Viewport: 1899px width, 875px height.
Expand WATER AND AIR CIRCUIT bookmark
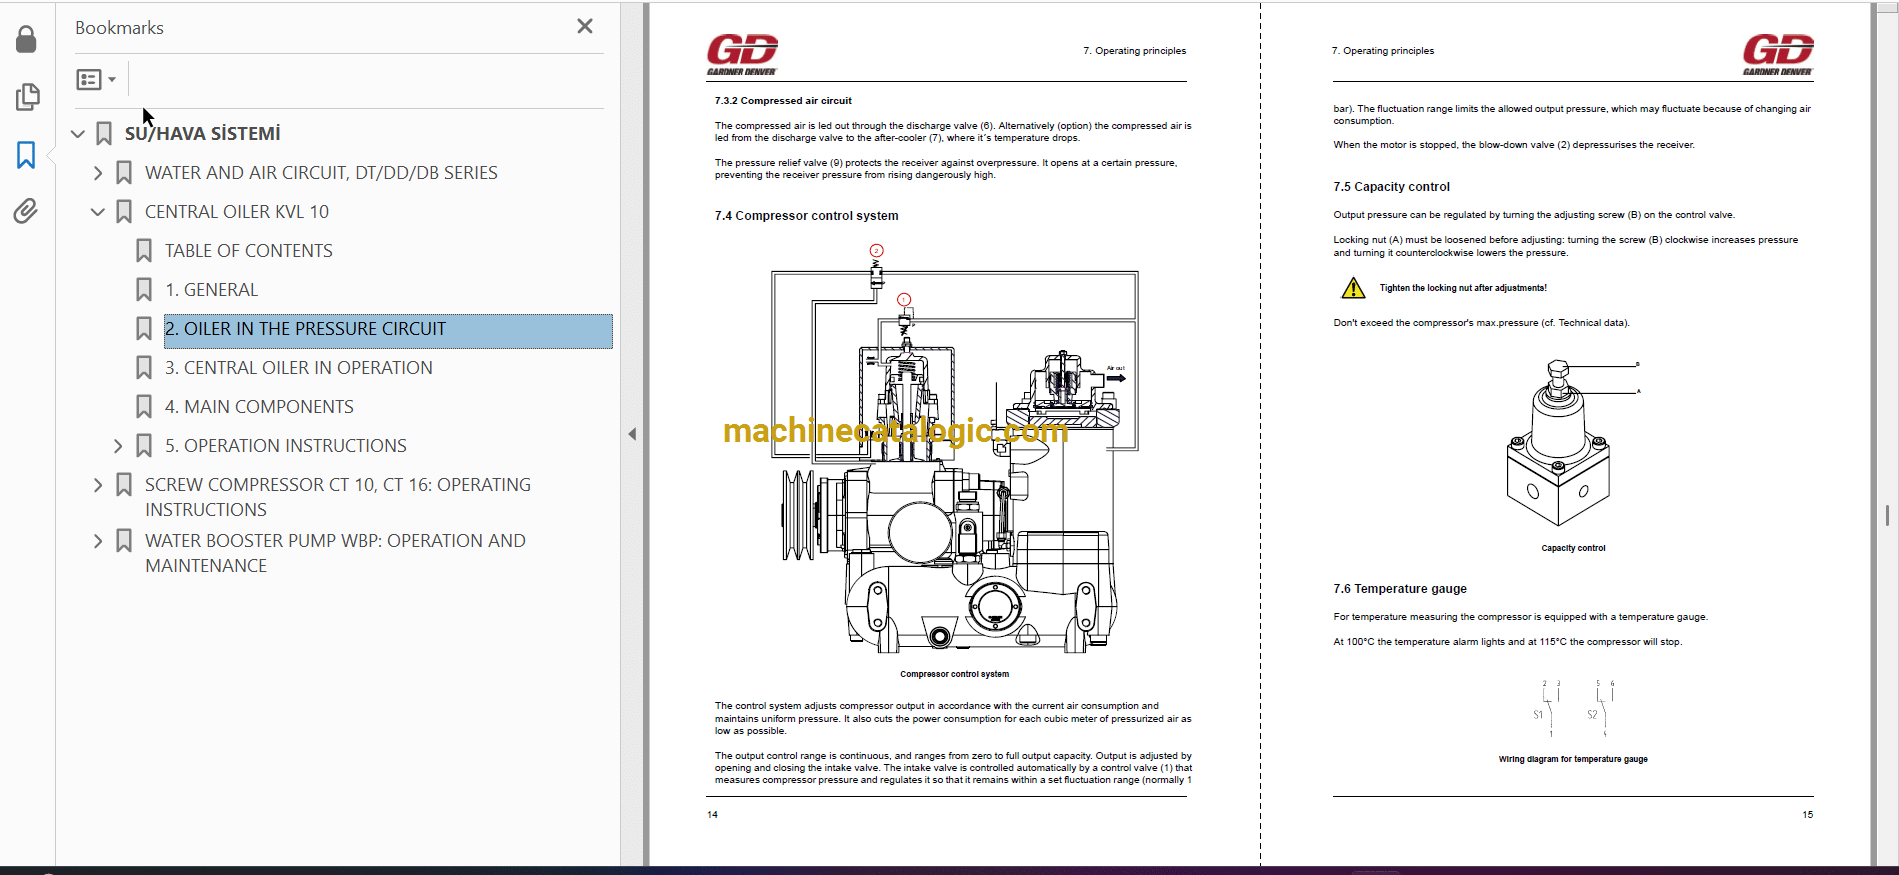[x=98, y=173]
